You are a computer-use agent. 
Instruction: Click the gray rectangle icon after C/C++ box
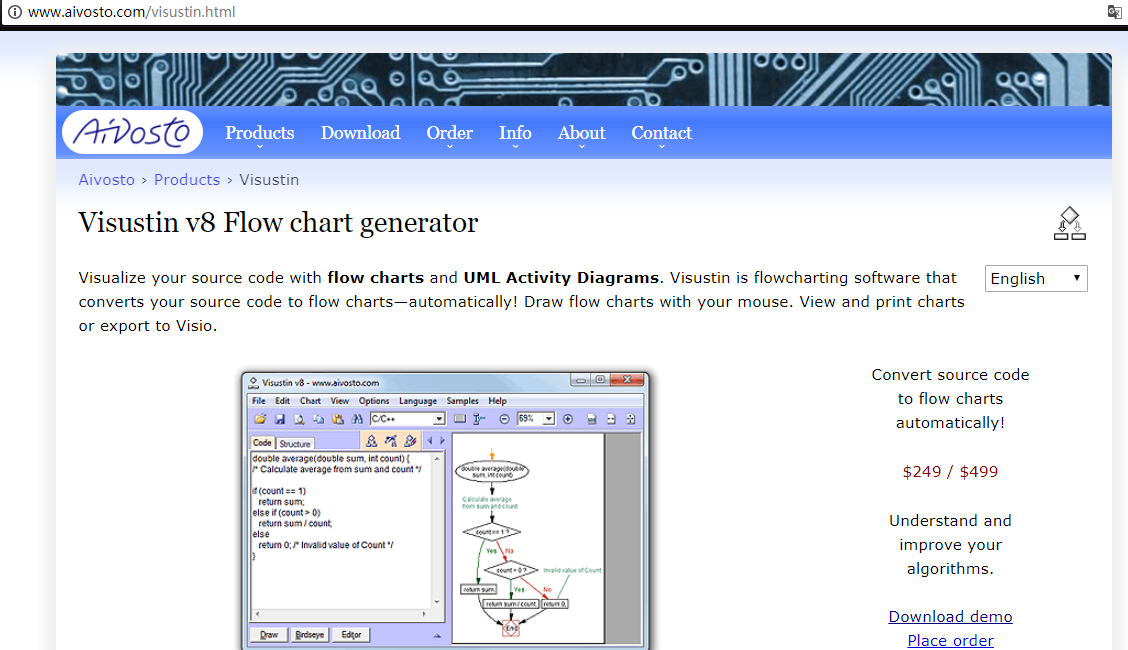pyautogui.click(x=460, y=419)
